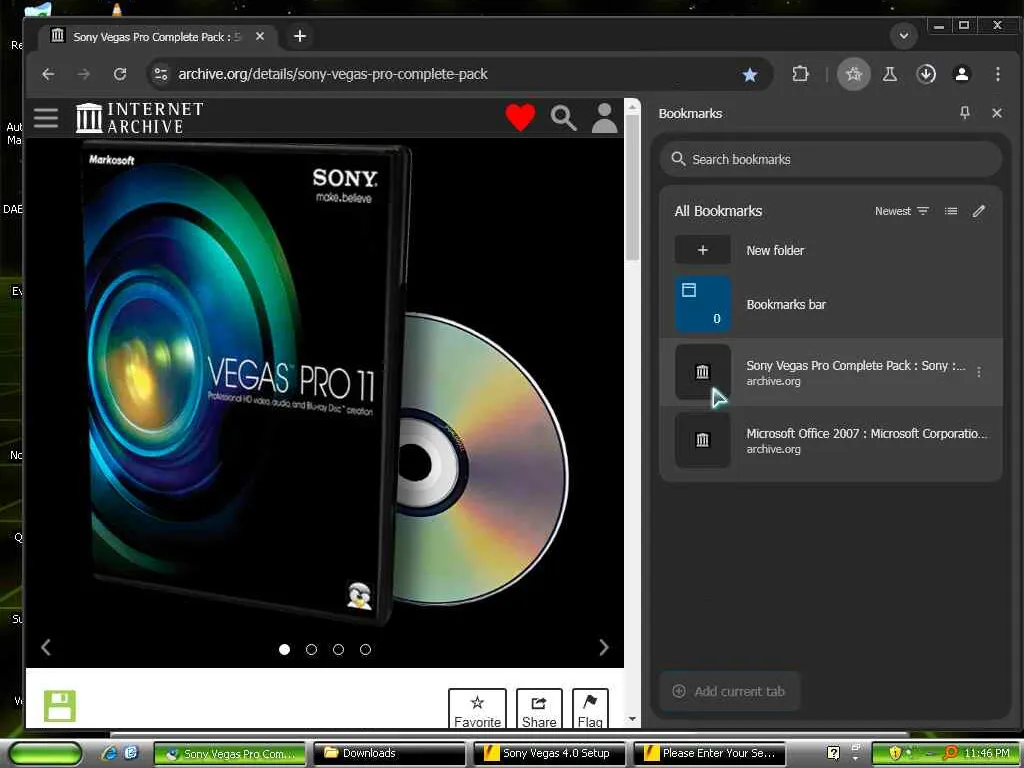Open the Extensions puzzle icon
1024x768 pixels.
click(800, 74)
